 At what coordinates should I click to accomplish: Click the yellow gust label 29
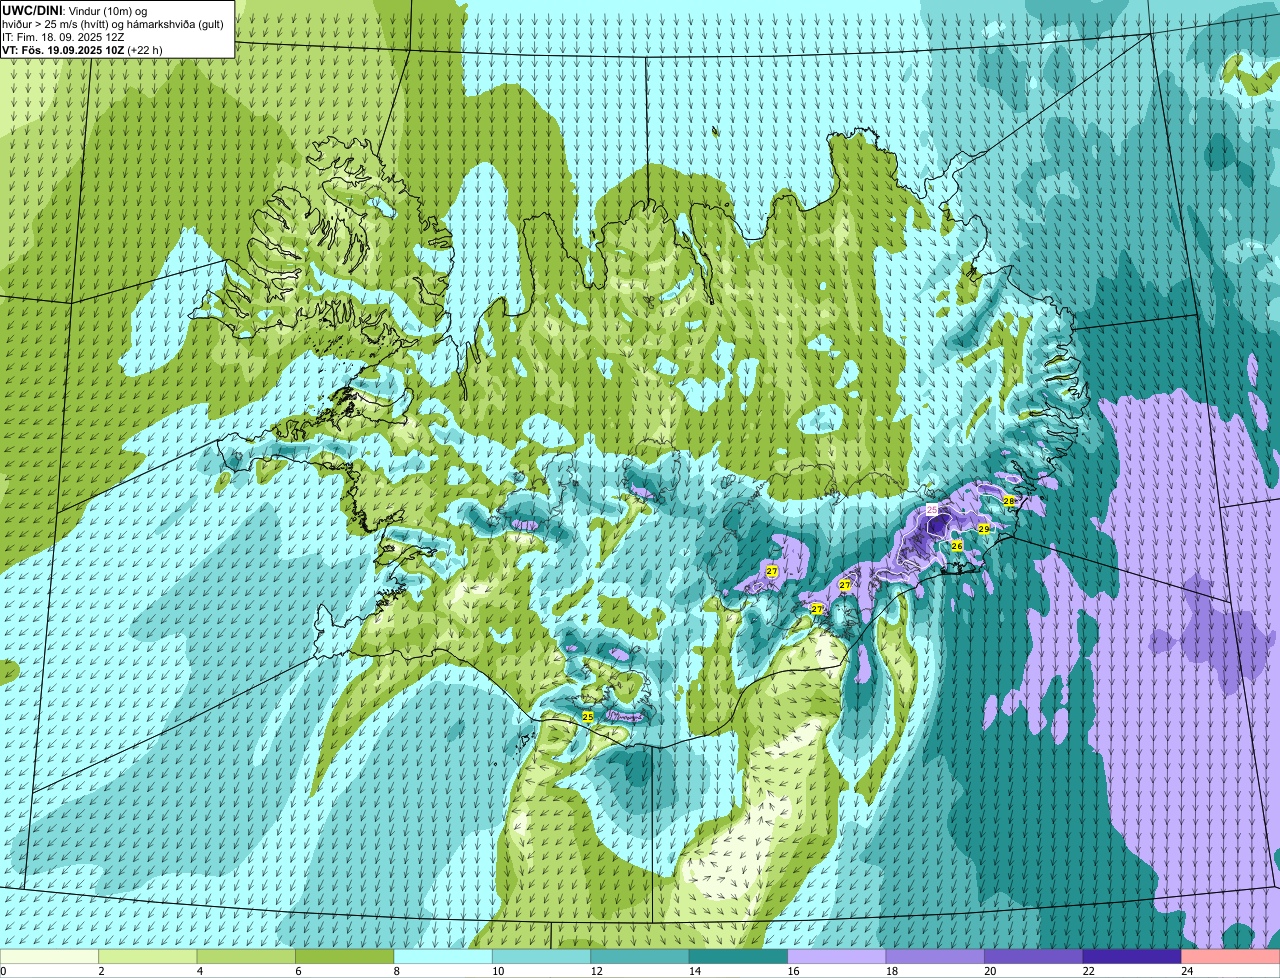[984, 529]
